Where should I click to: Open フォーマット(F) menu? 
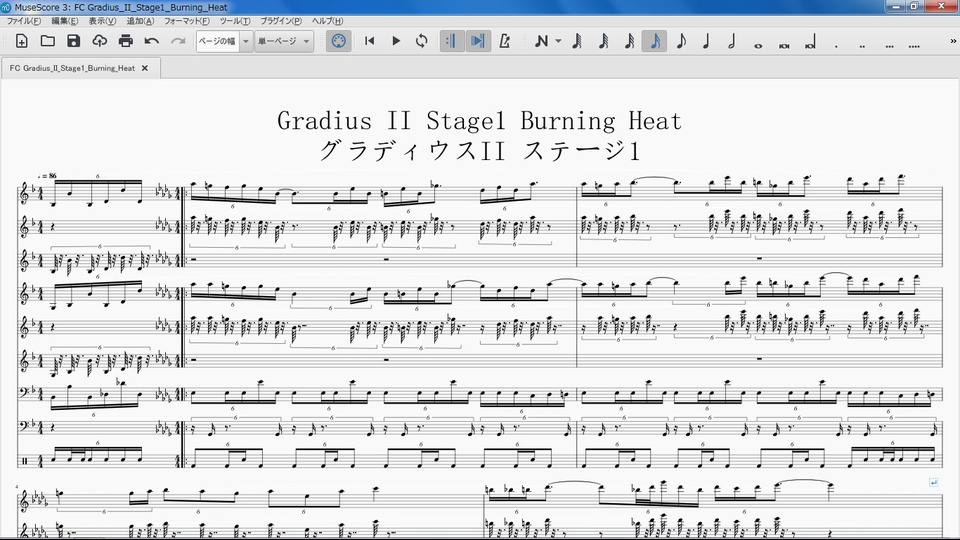click(x=187, y=21)
